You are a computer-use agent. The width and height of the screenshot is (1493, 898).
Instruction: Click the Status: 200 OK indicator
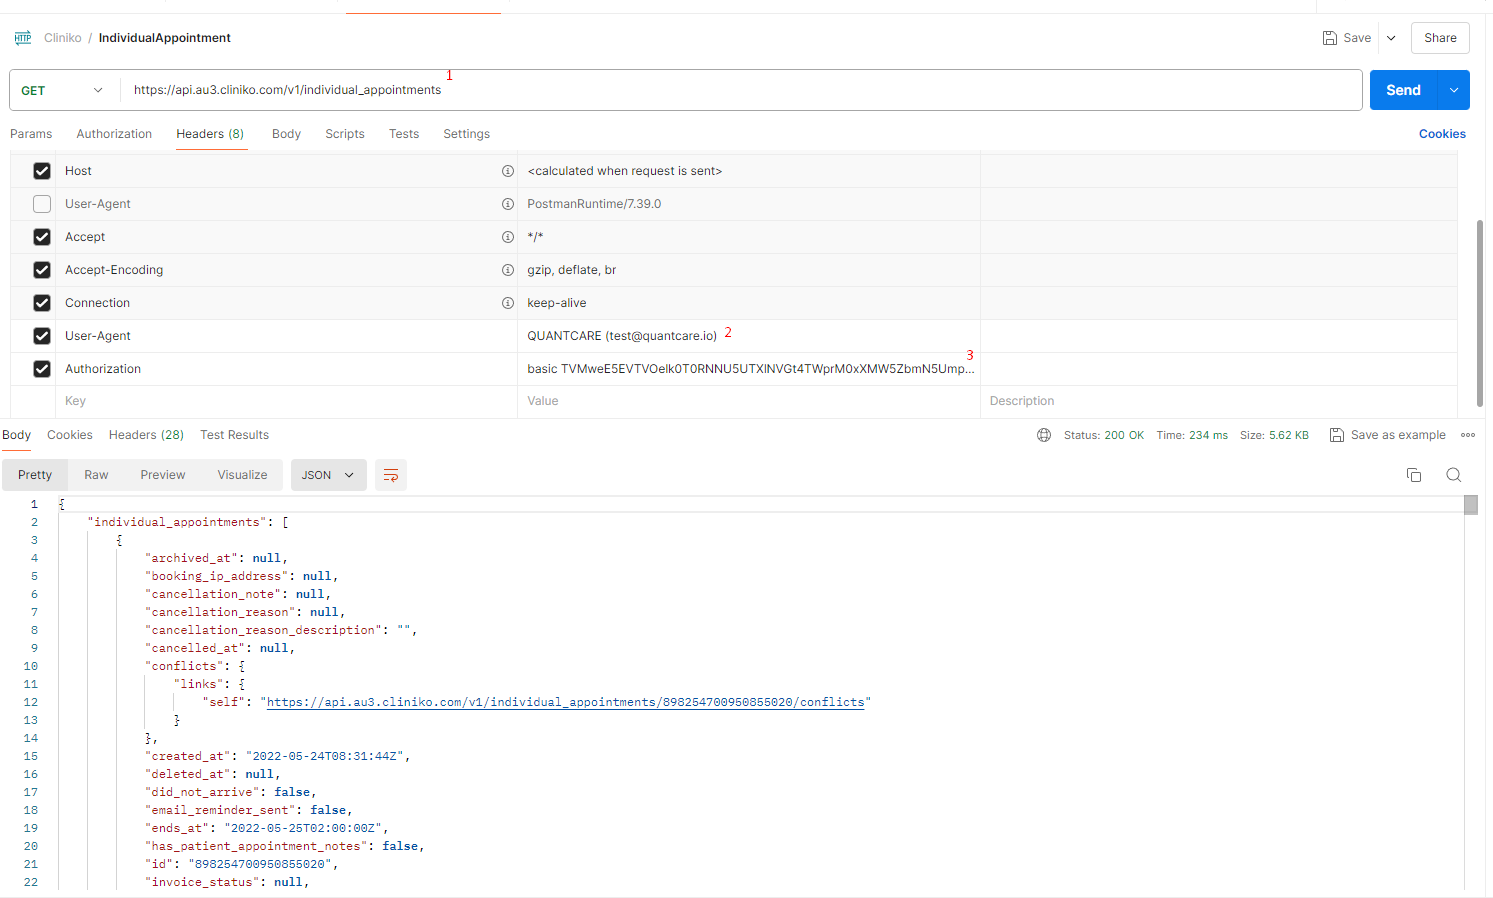click(1104, 435)
